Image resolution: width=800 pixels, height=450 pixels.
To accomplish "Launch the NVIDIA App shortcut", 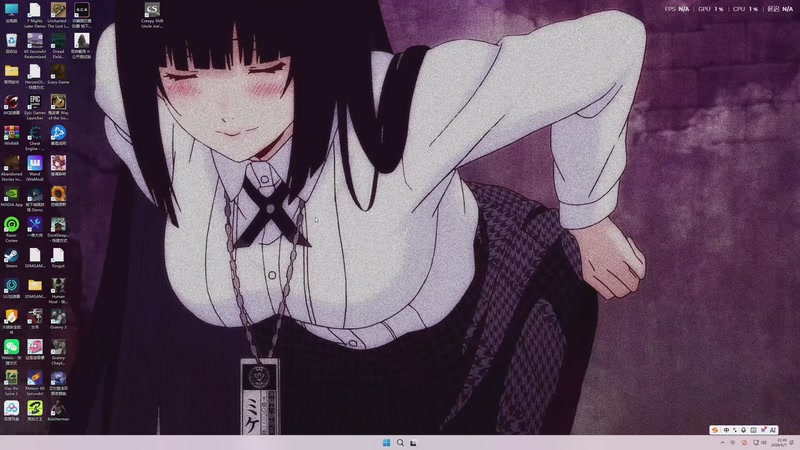I will [11, 197].
